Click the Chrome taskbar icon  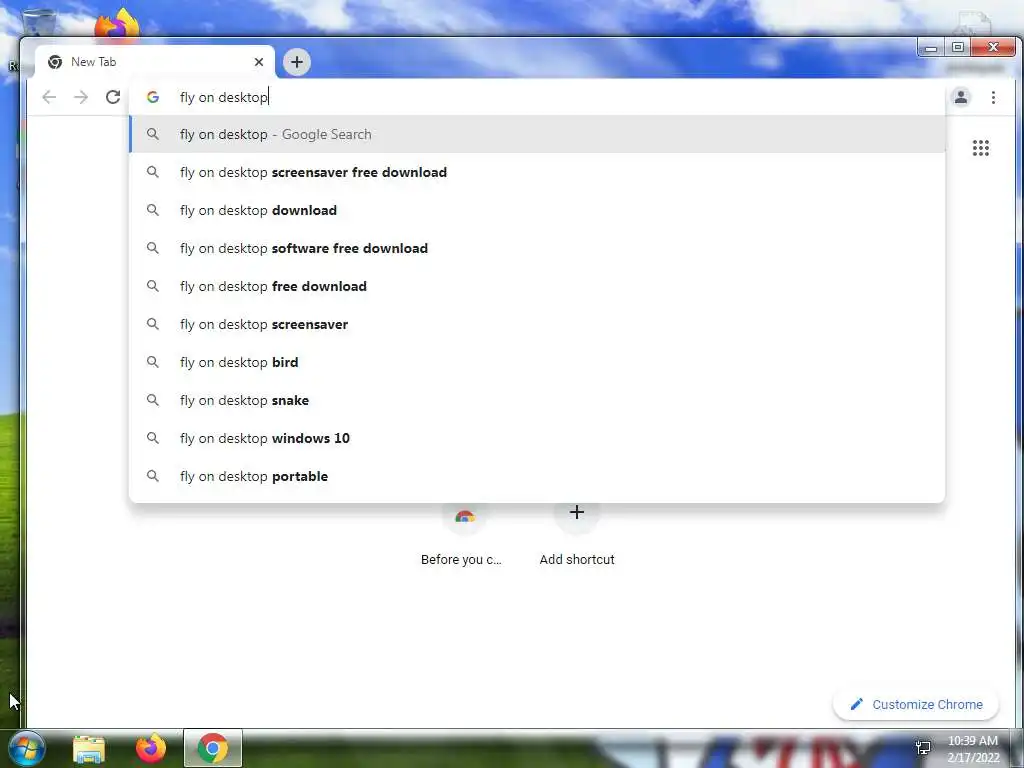coord(213,748)
